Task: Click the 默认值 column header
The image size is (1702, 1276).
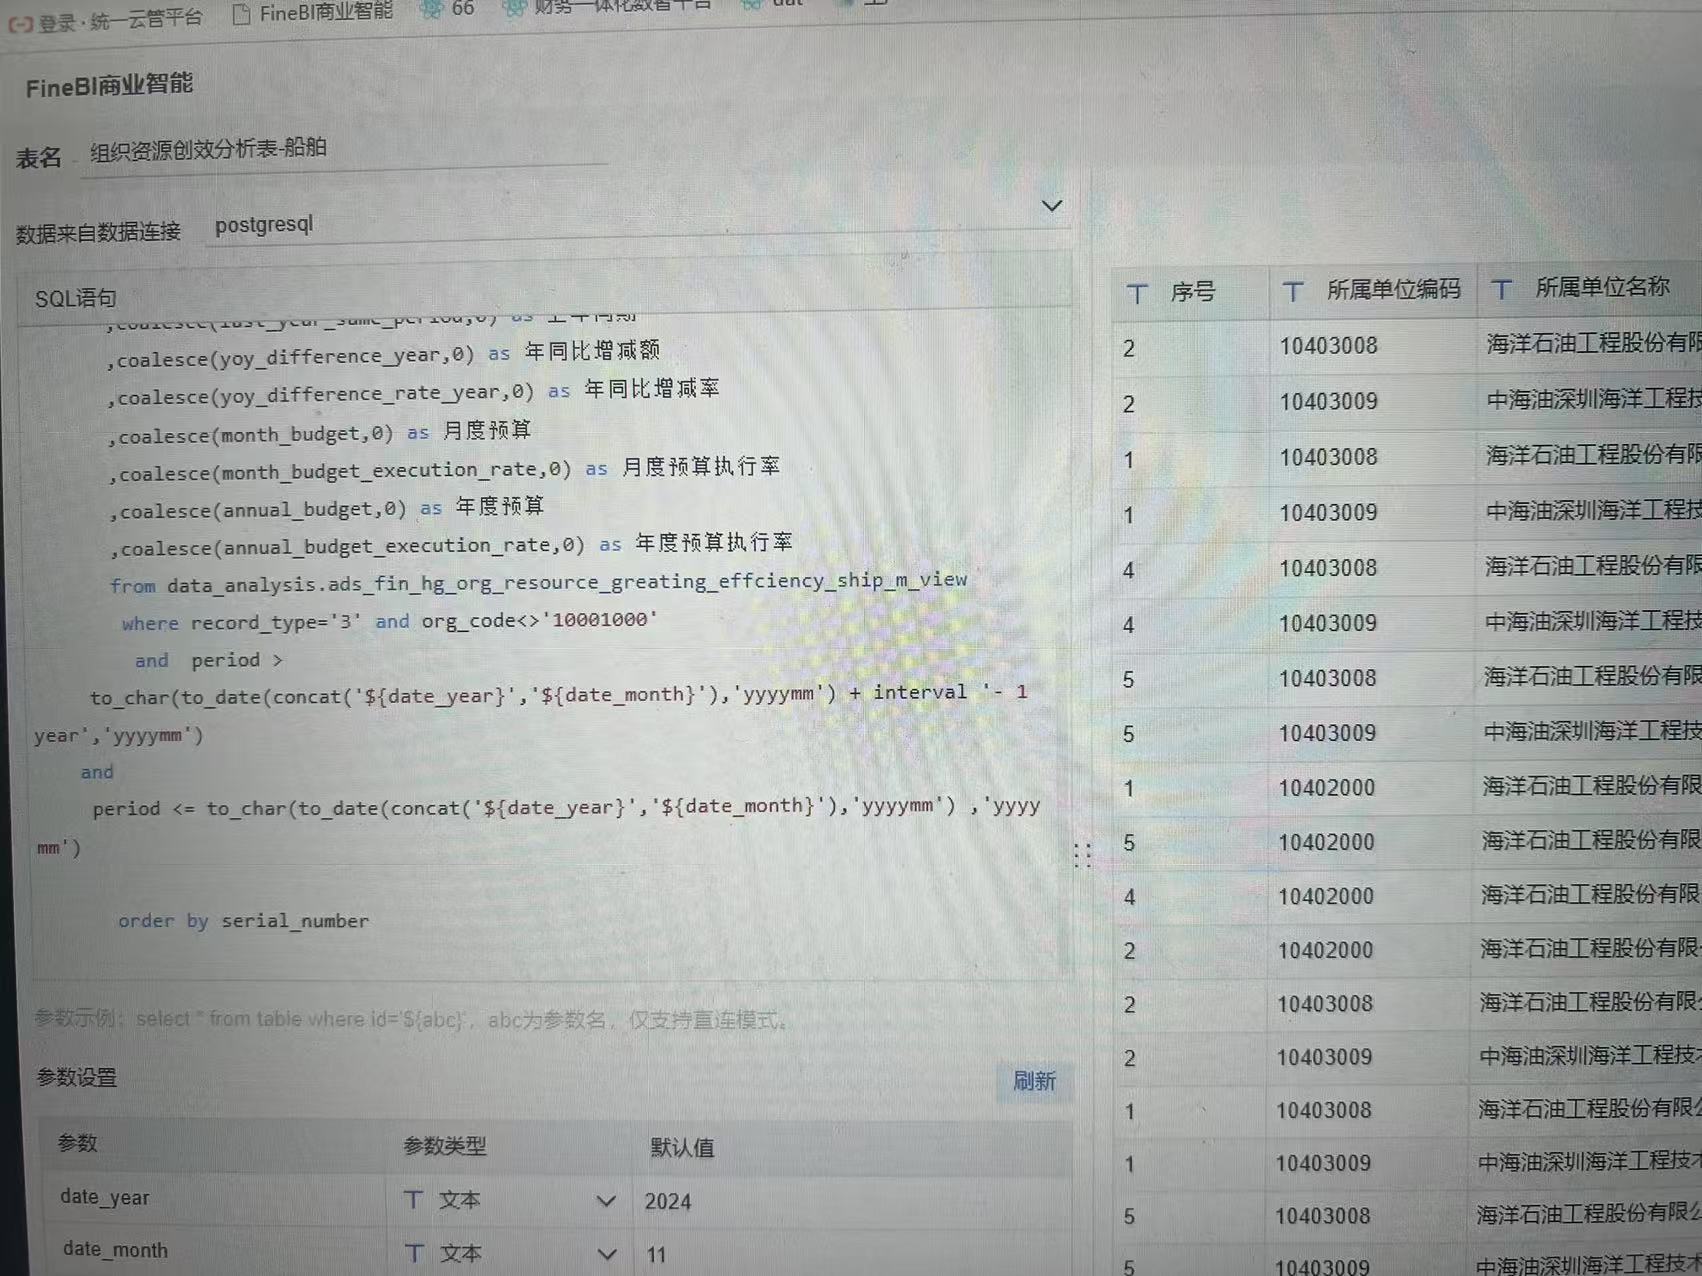Action: 682,1148
